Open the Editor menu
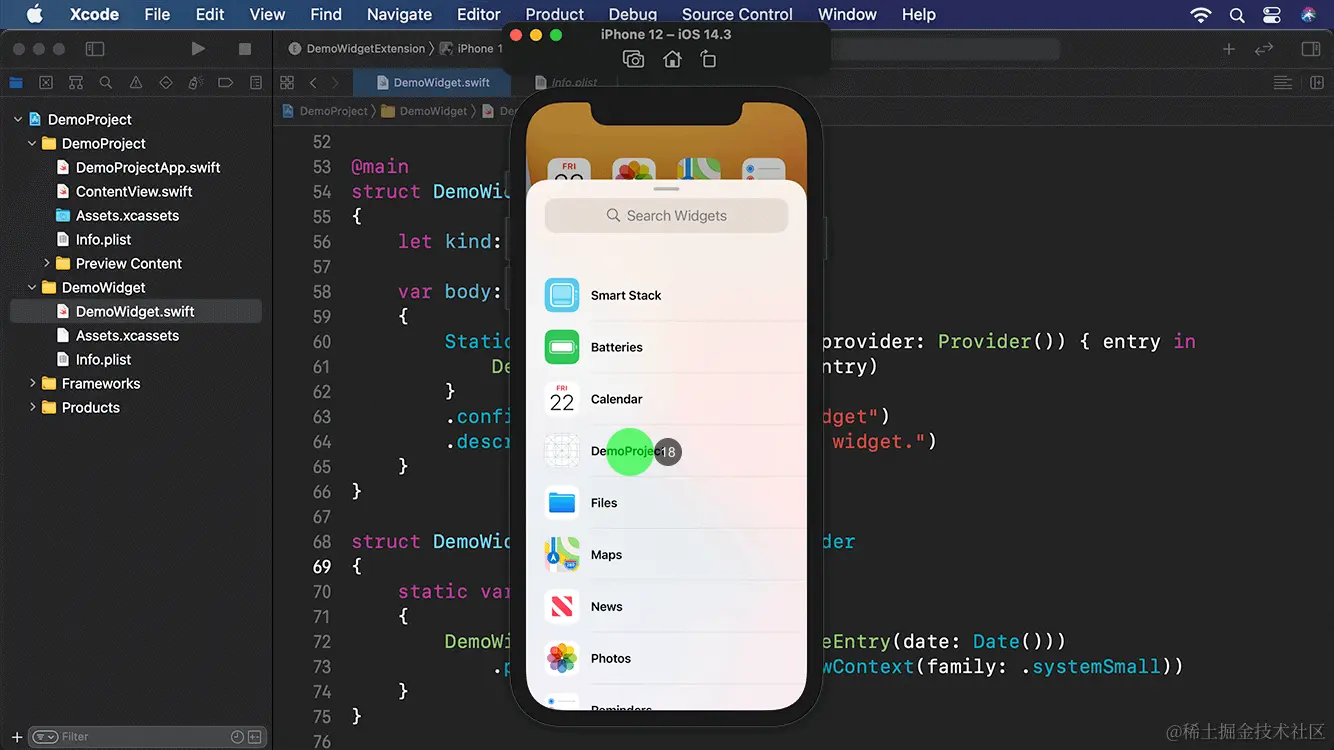Viewport: 1334px width, 750px height. click(x=478, y=14)
